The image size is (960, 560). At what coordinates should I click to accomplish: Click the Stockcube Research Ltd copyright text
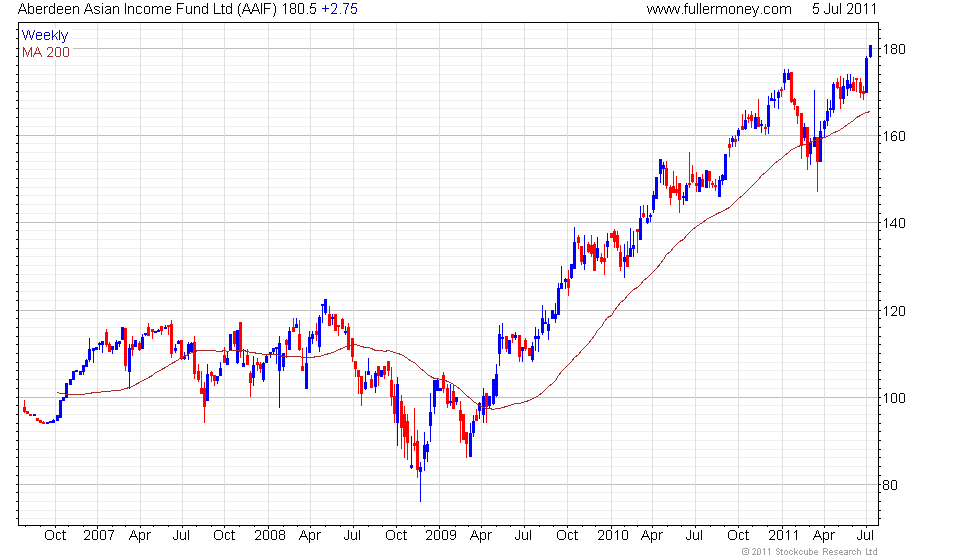(809, 552)
